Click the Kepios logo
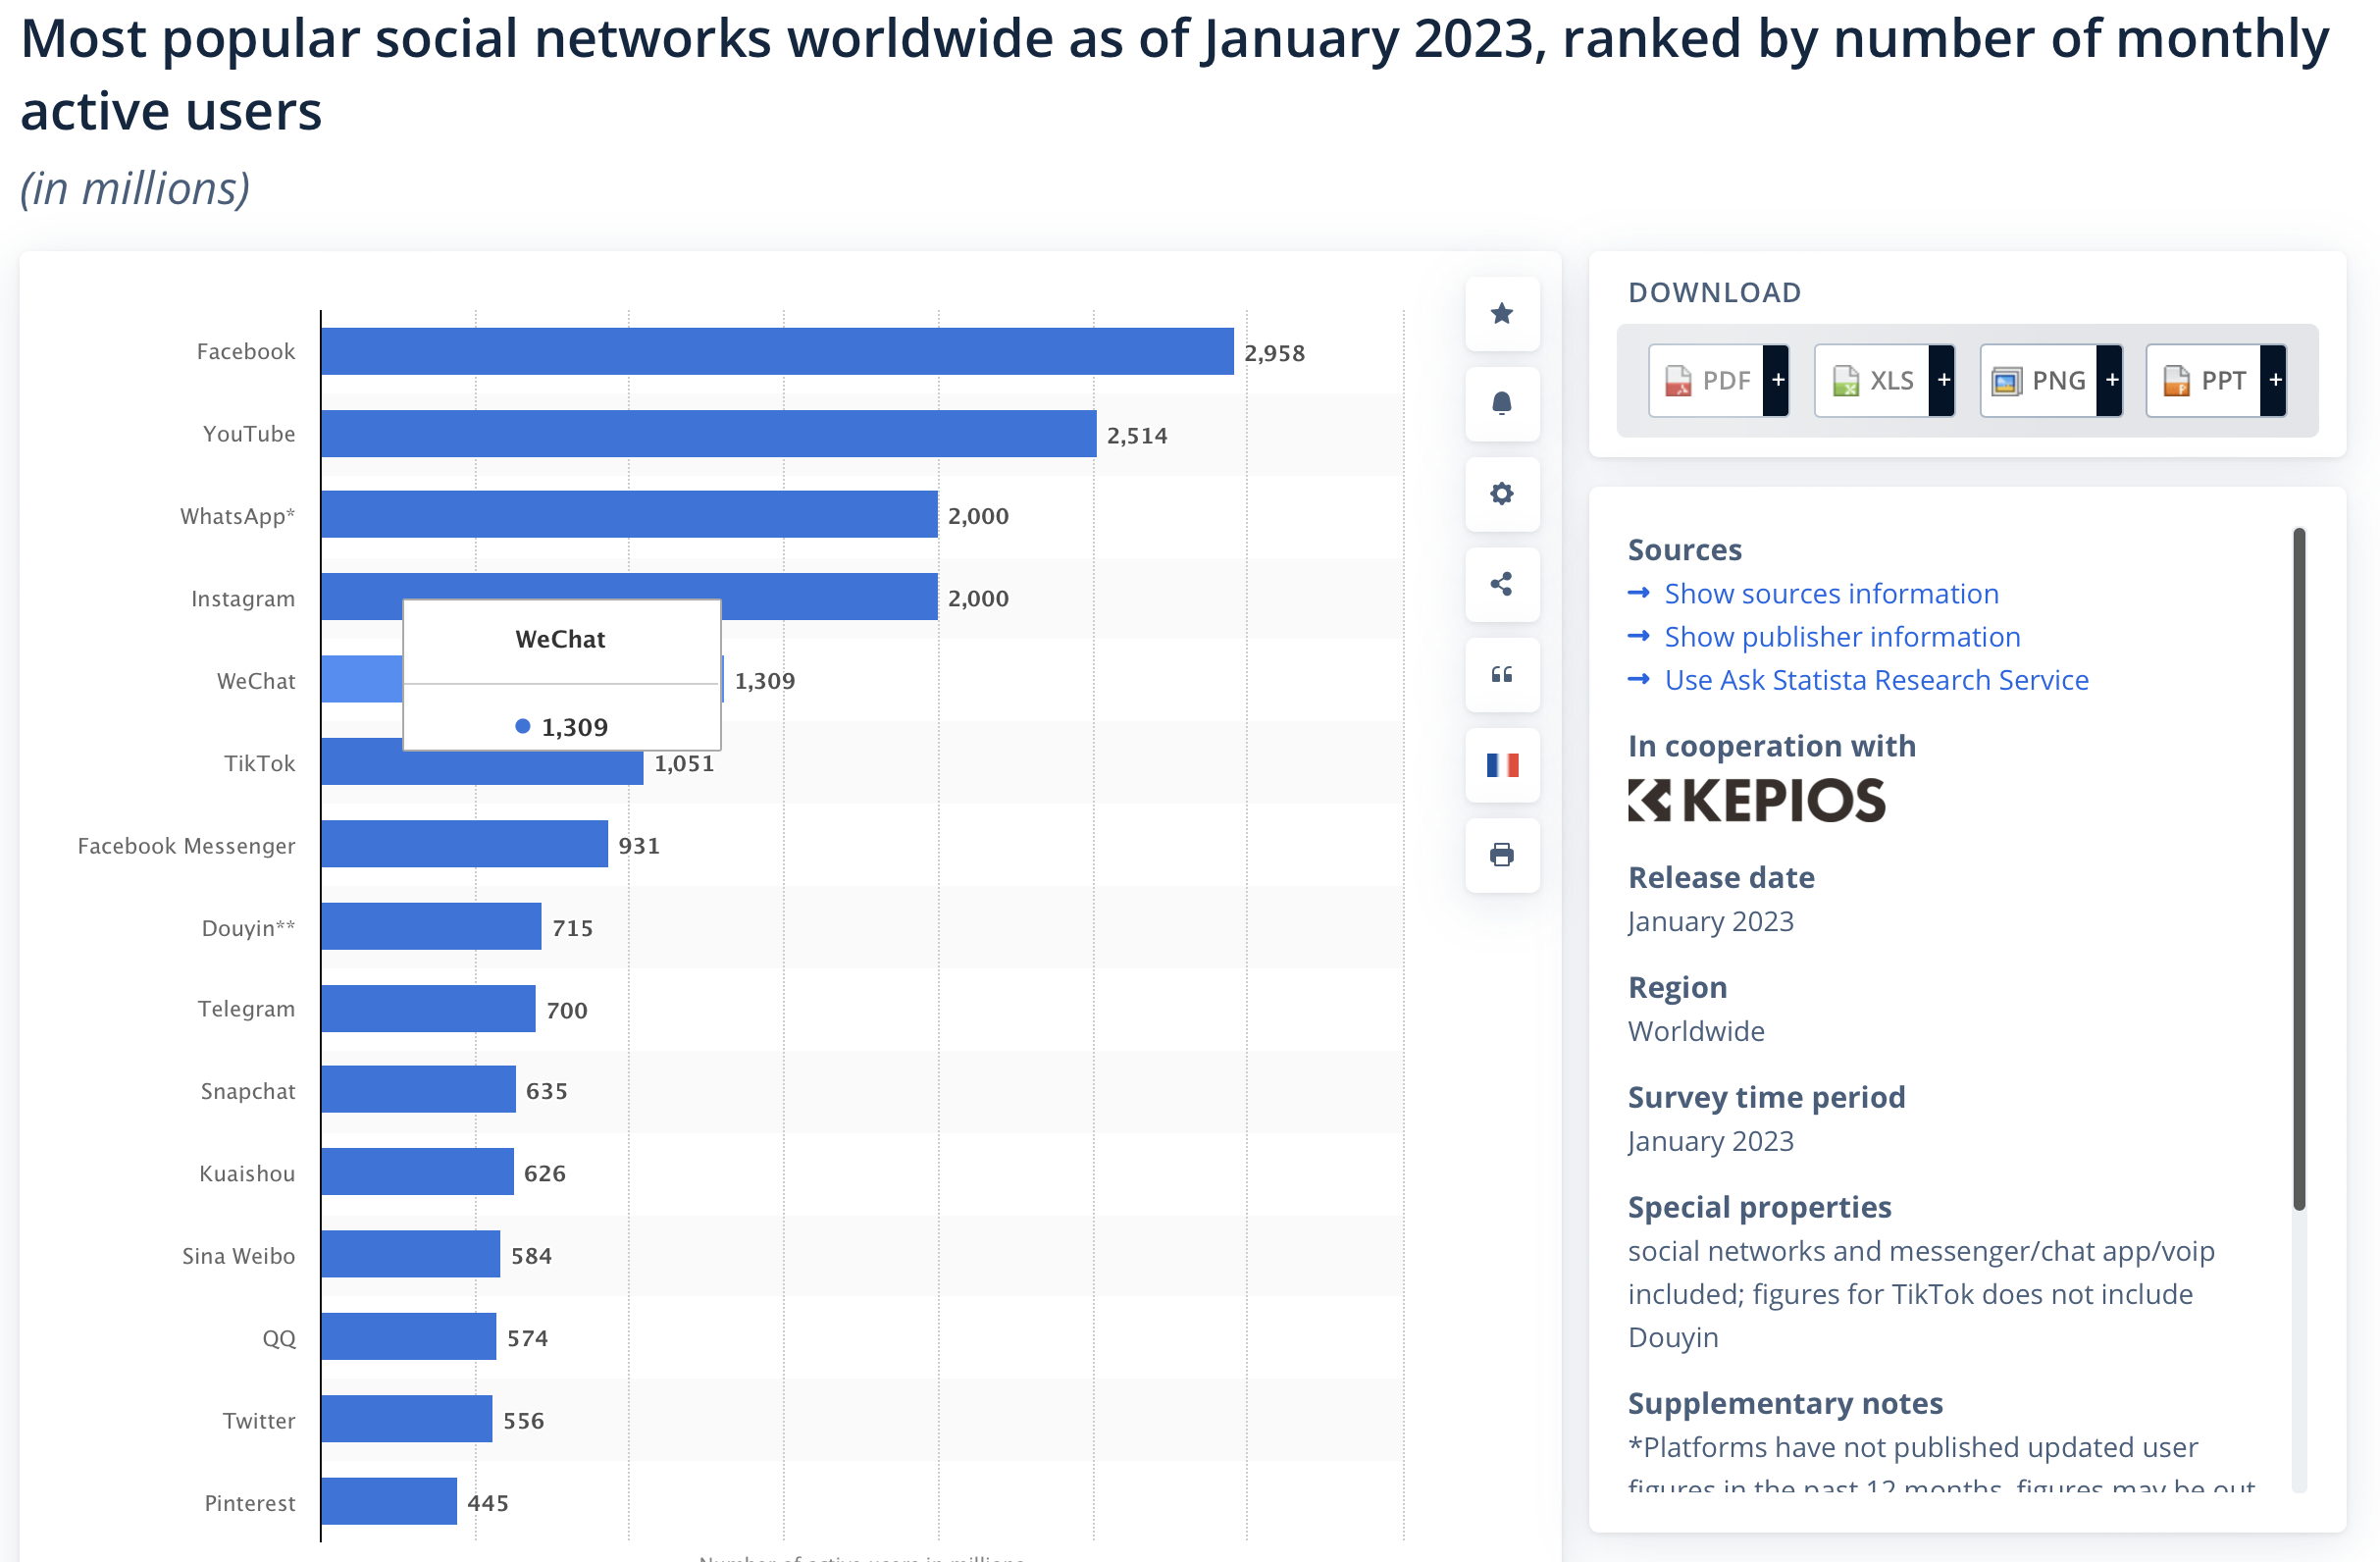The height and width of the screenshot is (1562, 2380). (x=1756, y=800)
